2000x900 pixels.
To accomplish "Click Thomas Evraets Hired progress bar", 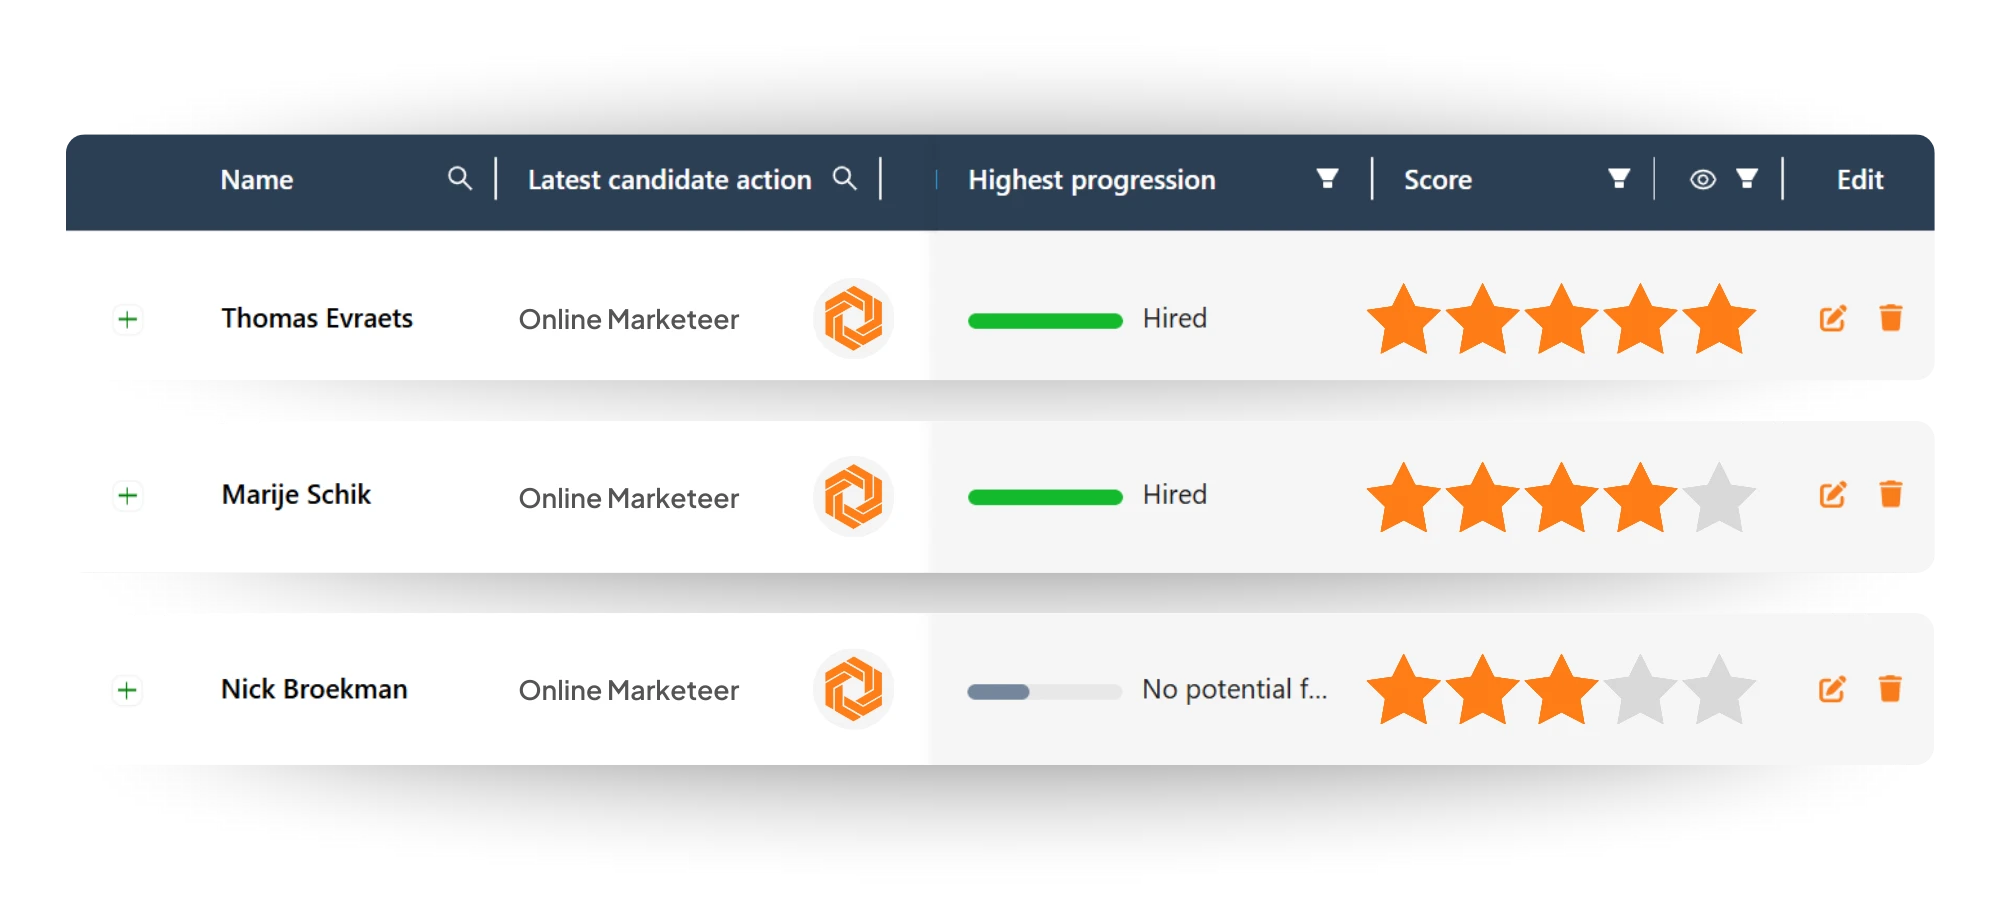I will (1045, 321).
